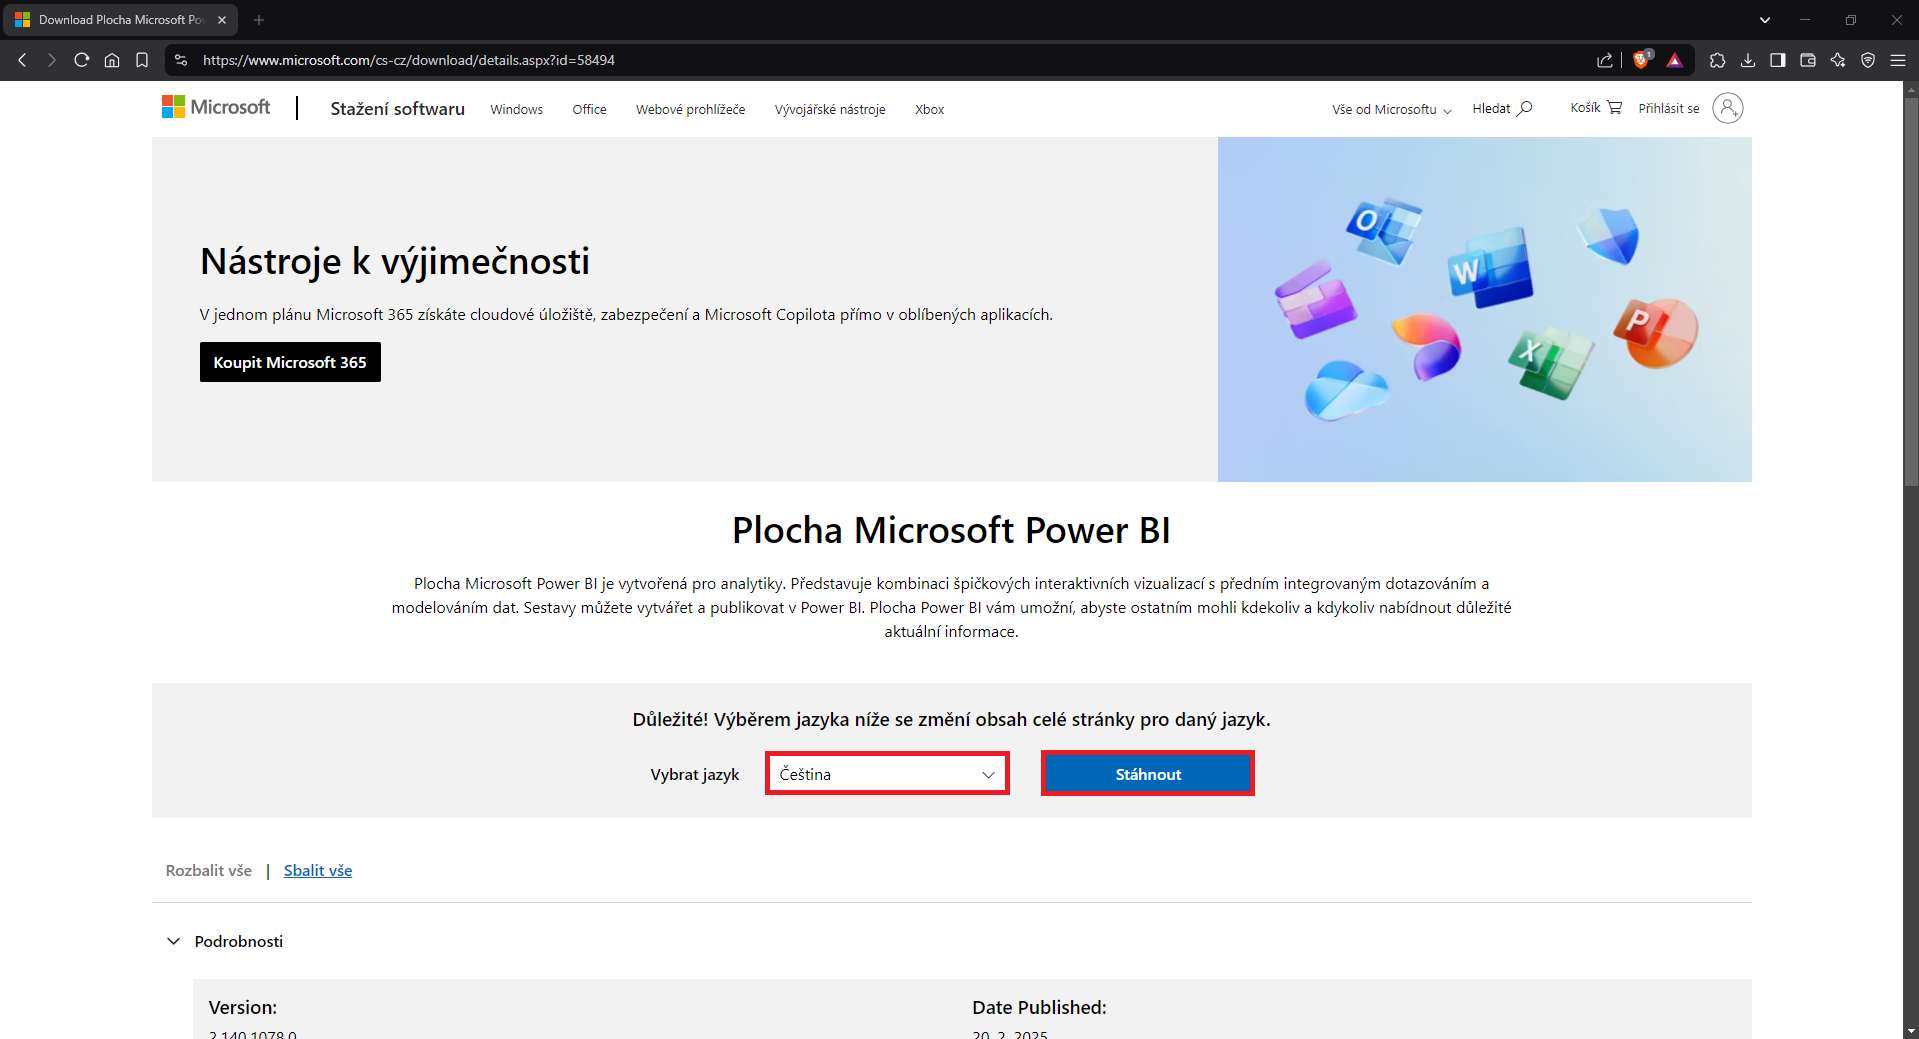
Task: Open the Office menu item
Action: click(589, 110)
